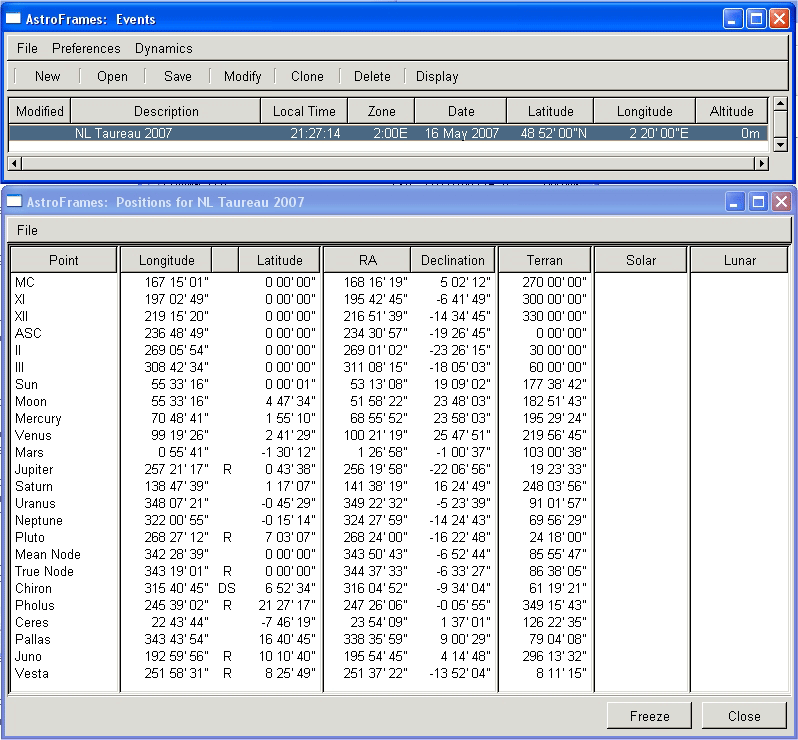The width and height of the screenshot is (798, 740).
Task: Open the Dynamics menu
Action: tap(163, 48)
